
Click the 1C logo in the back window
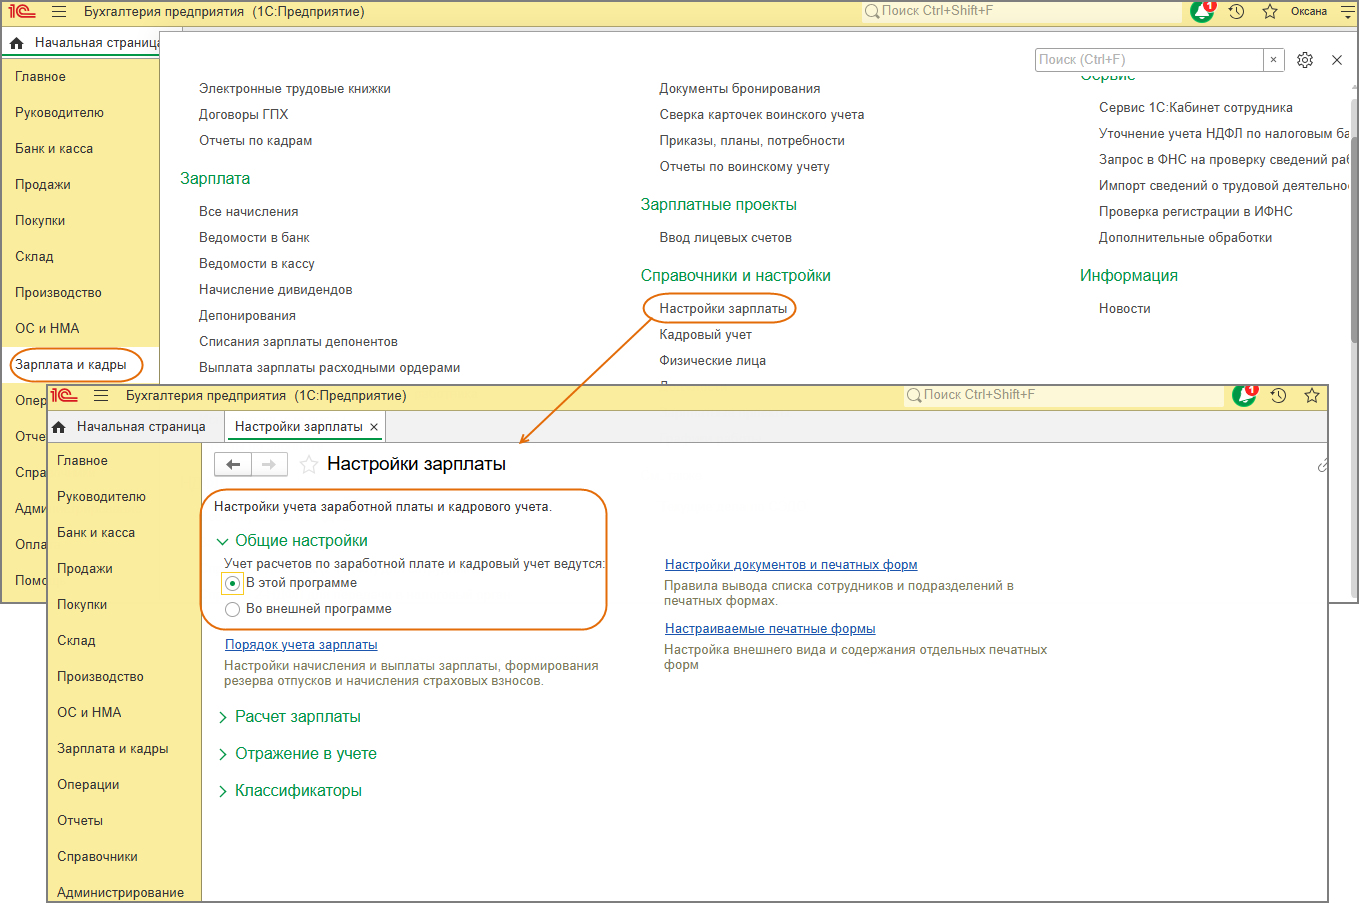pos(22,12)
